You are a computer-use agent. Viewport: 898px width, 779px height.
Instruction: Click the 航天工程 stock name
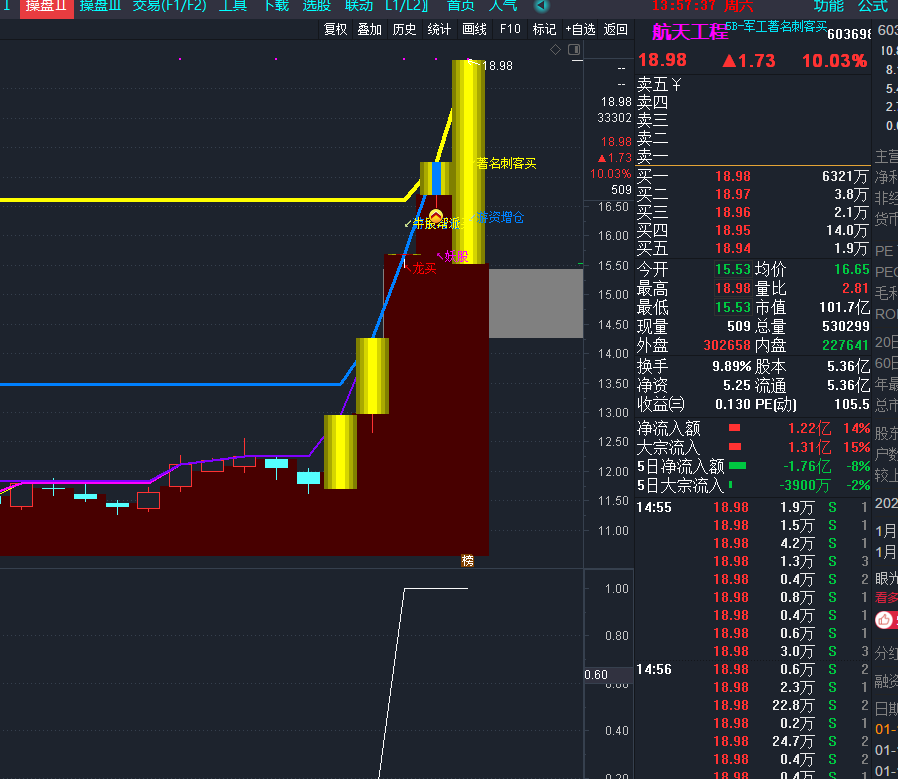pyautogui.click(x=690, y=32)
